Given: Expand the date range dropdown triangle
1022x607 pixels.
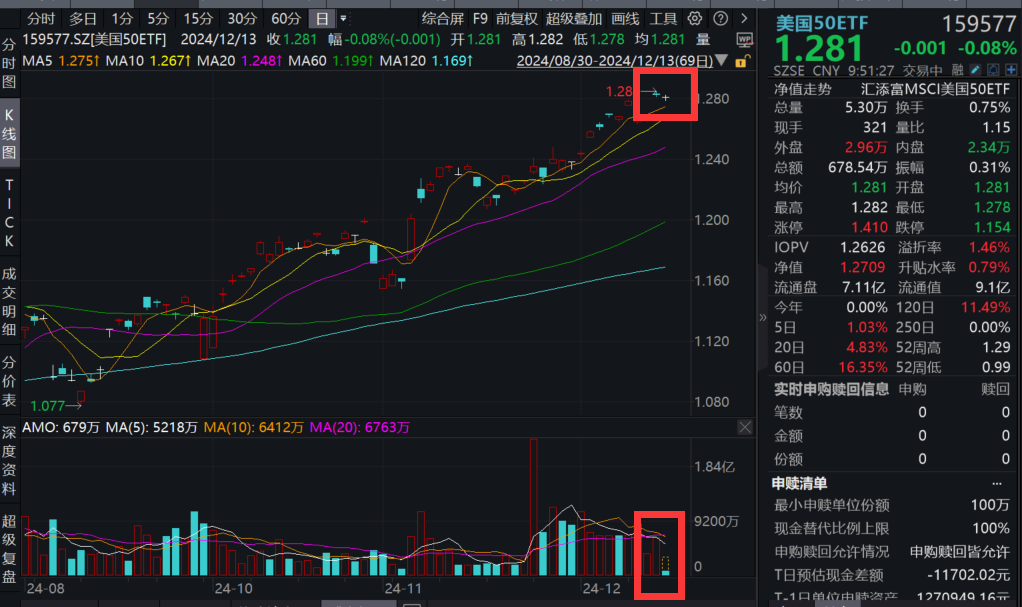Looking at the screenshot, I should coord(722,61).
